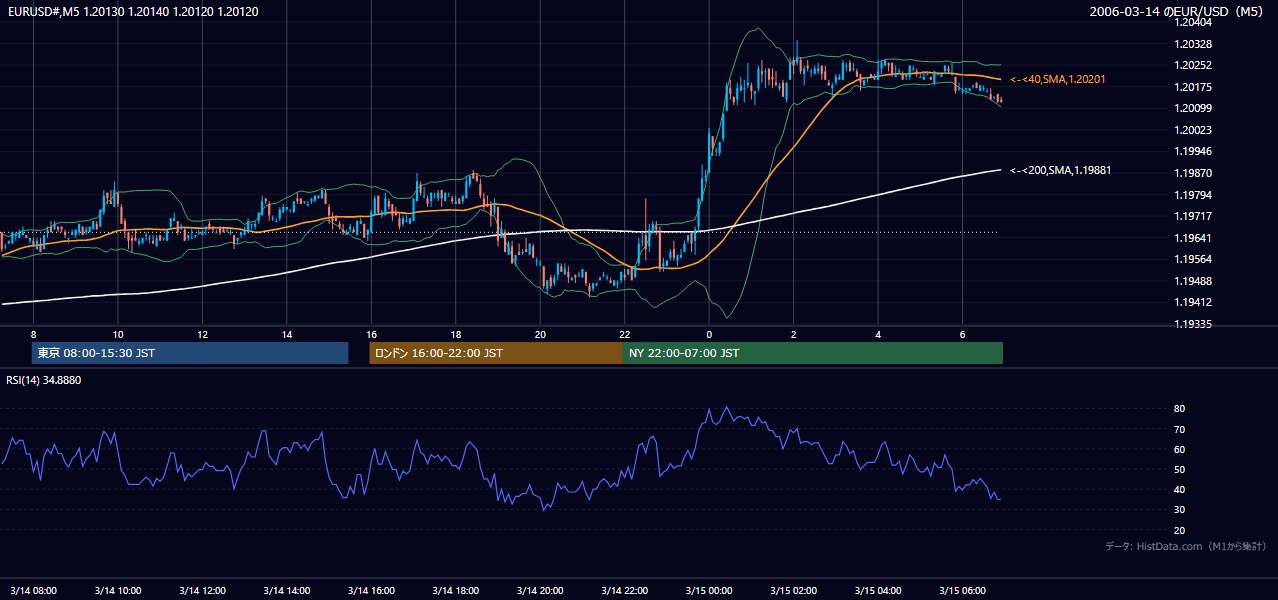The width and height of the screenshot is (1278, 600).
Task: Click price level 1.20023 on the axis
Action: 1193,131
